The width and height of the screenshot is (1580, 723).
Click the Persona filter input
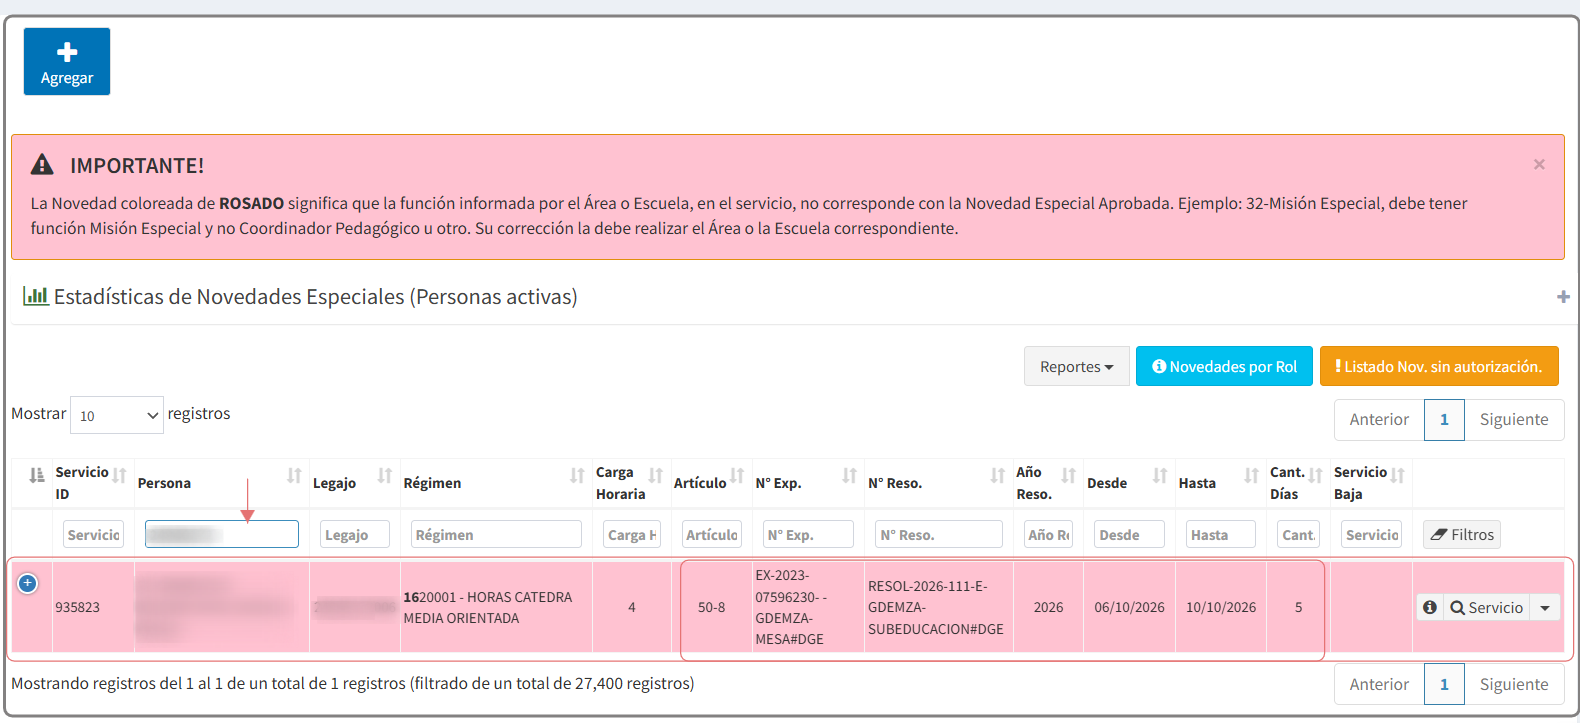pyautogui.click(x=222, y=534)
